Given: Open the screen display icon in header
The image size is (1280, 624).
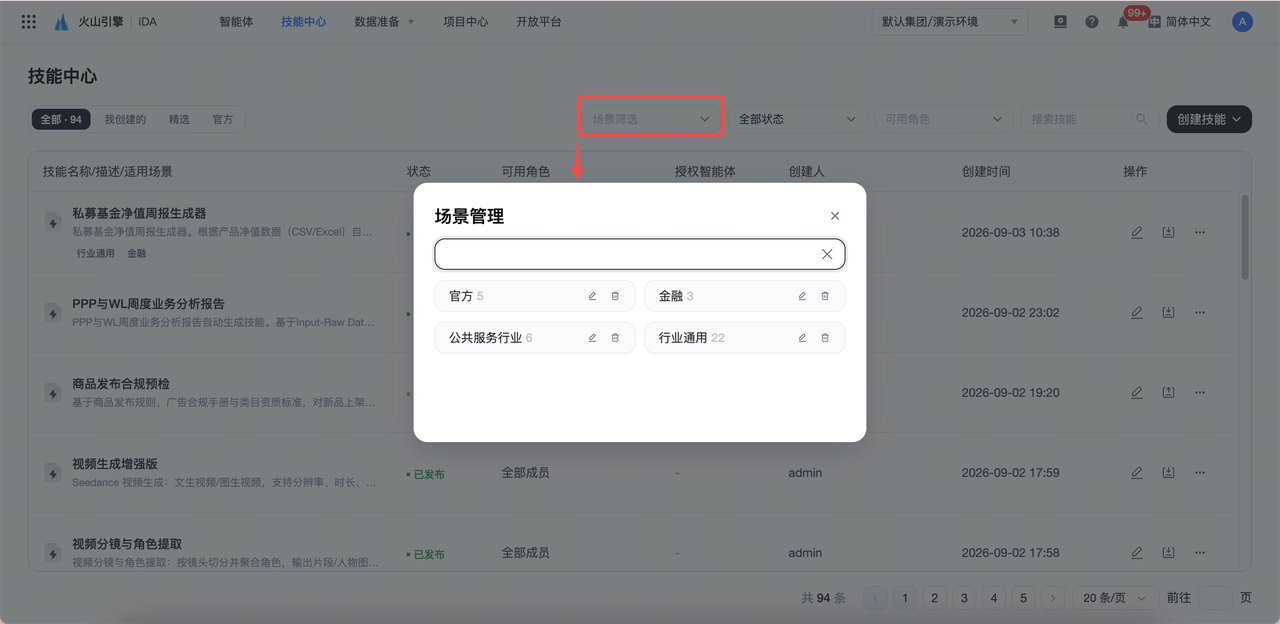Looking at the screenshot, I should [x=1060, y=21].
